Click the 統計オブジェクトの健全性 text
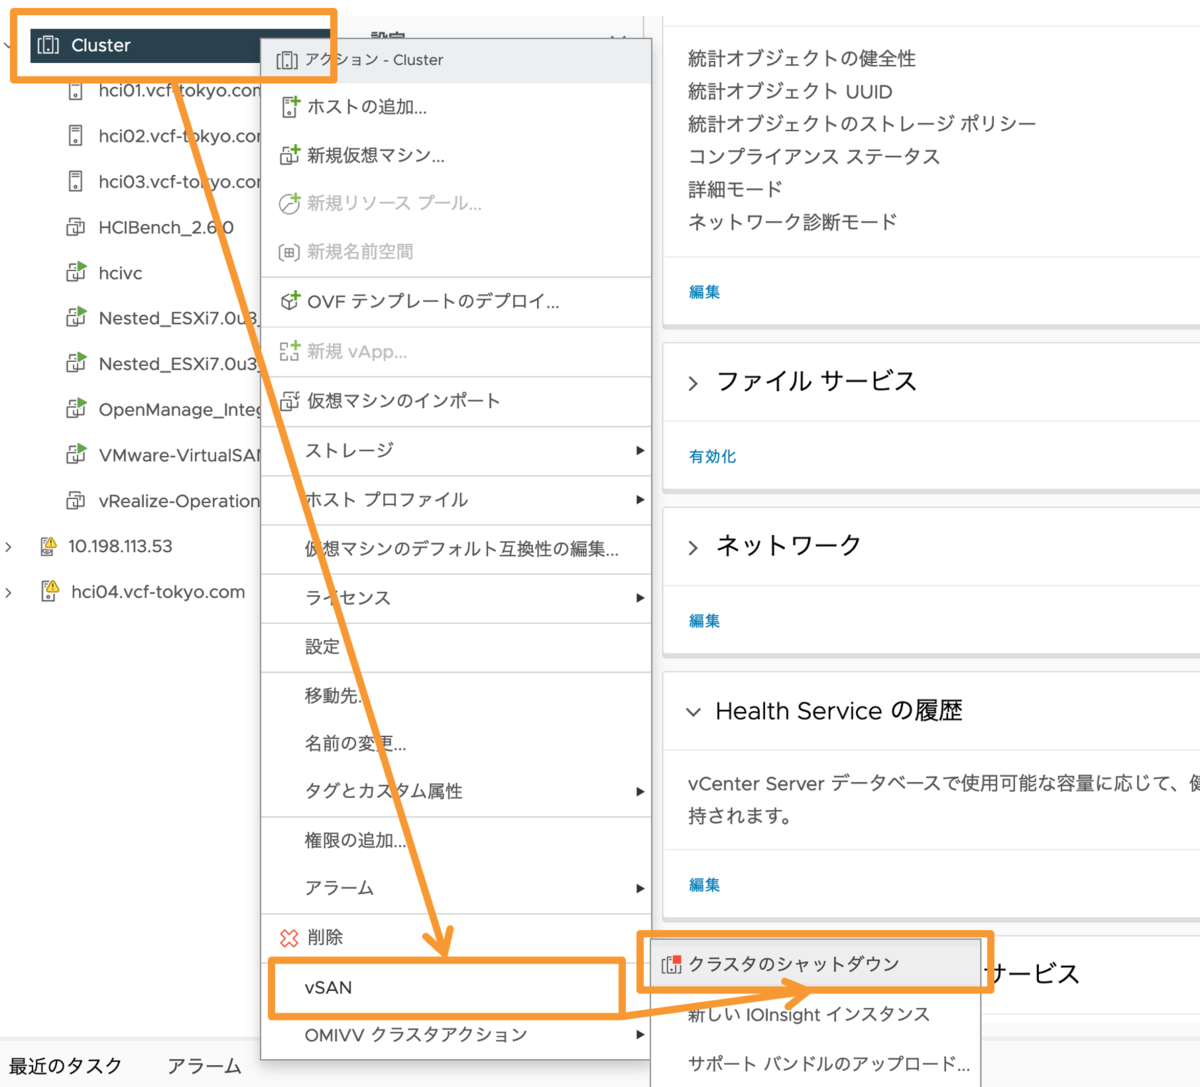The width and height of the screenshot is (1200, 1087). click(802, 59)
